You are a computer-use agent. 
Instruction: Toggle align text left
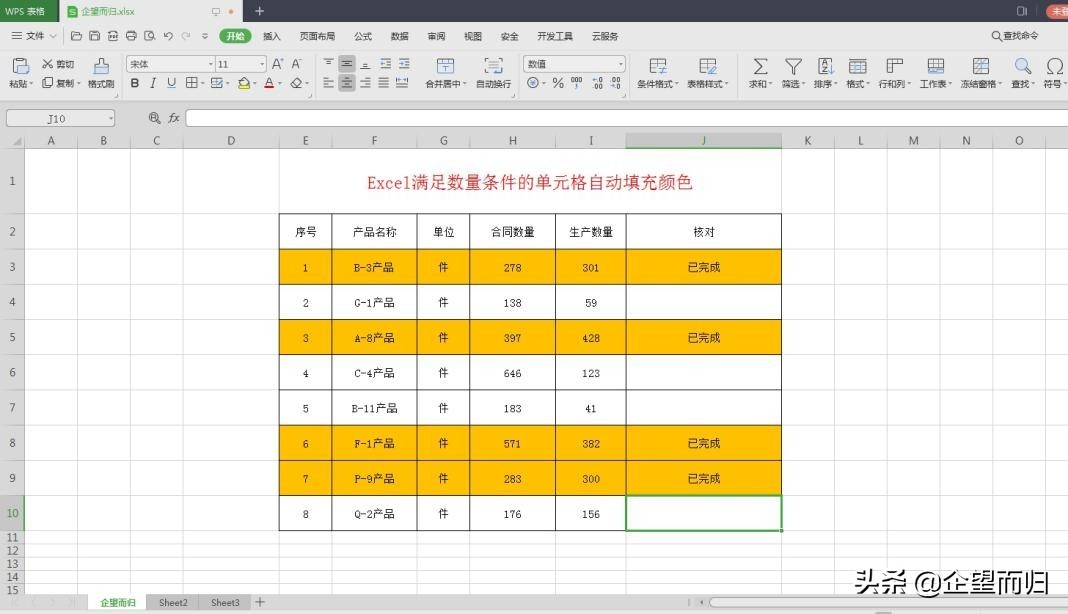click(328, 83)
